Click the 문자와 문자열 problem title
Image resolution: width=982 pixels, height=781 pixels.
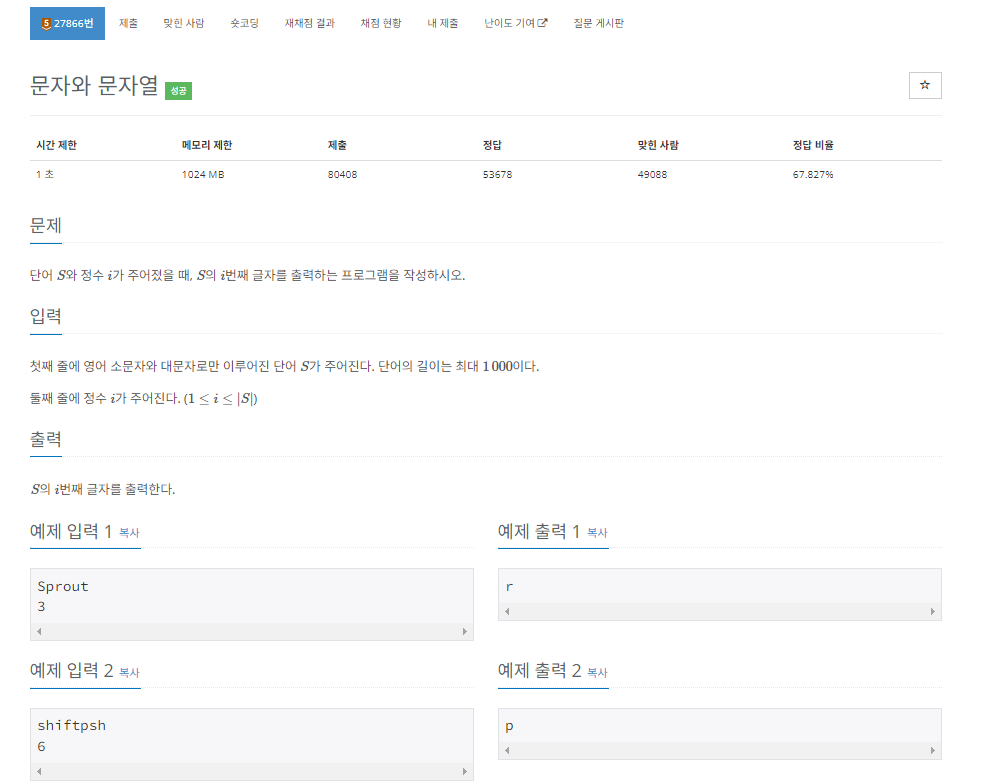(94, 85)
